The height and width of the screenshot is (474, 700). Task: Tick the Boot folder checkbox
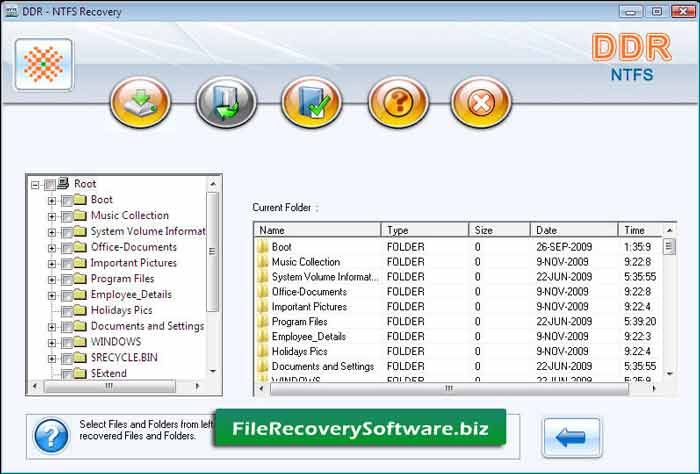(x=67, y=200)
